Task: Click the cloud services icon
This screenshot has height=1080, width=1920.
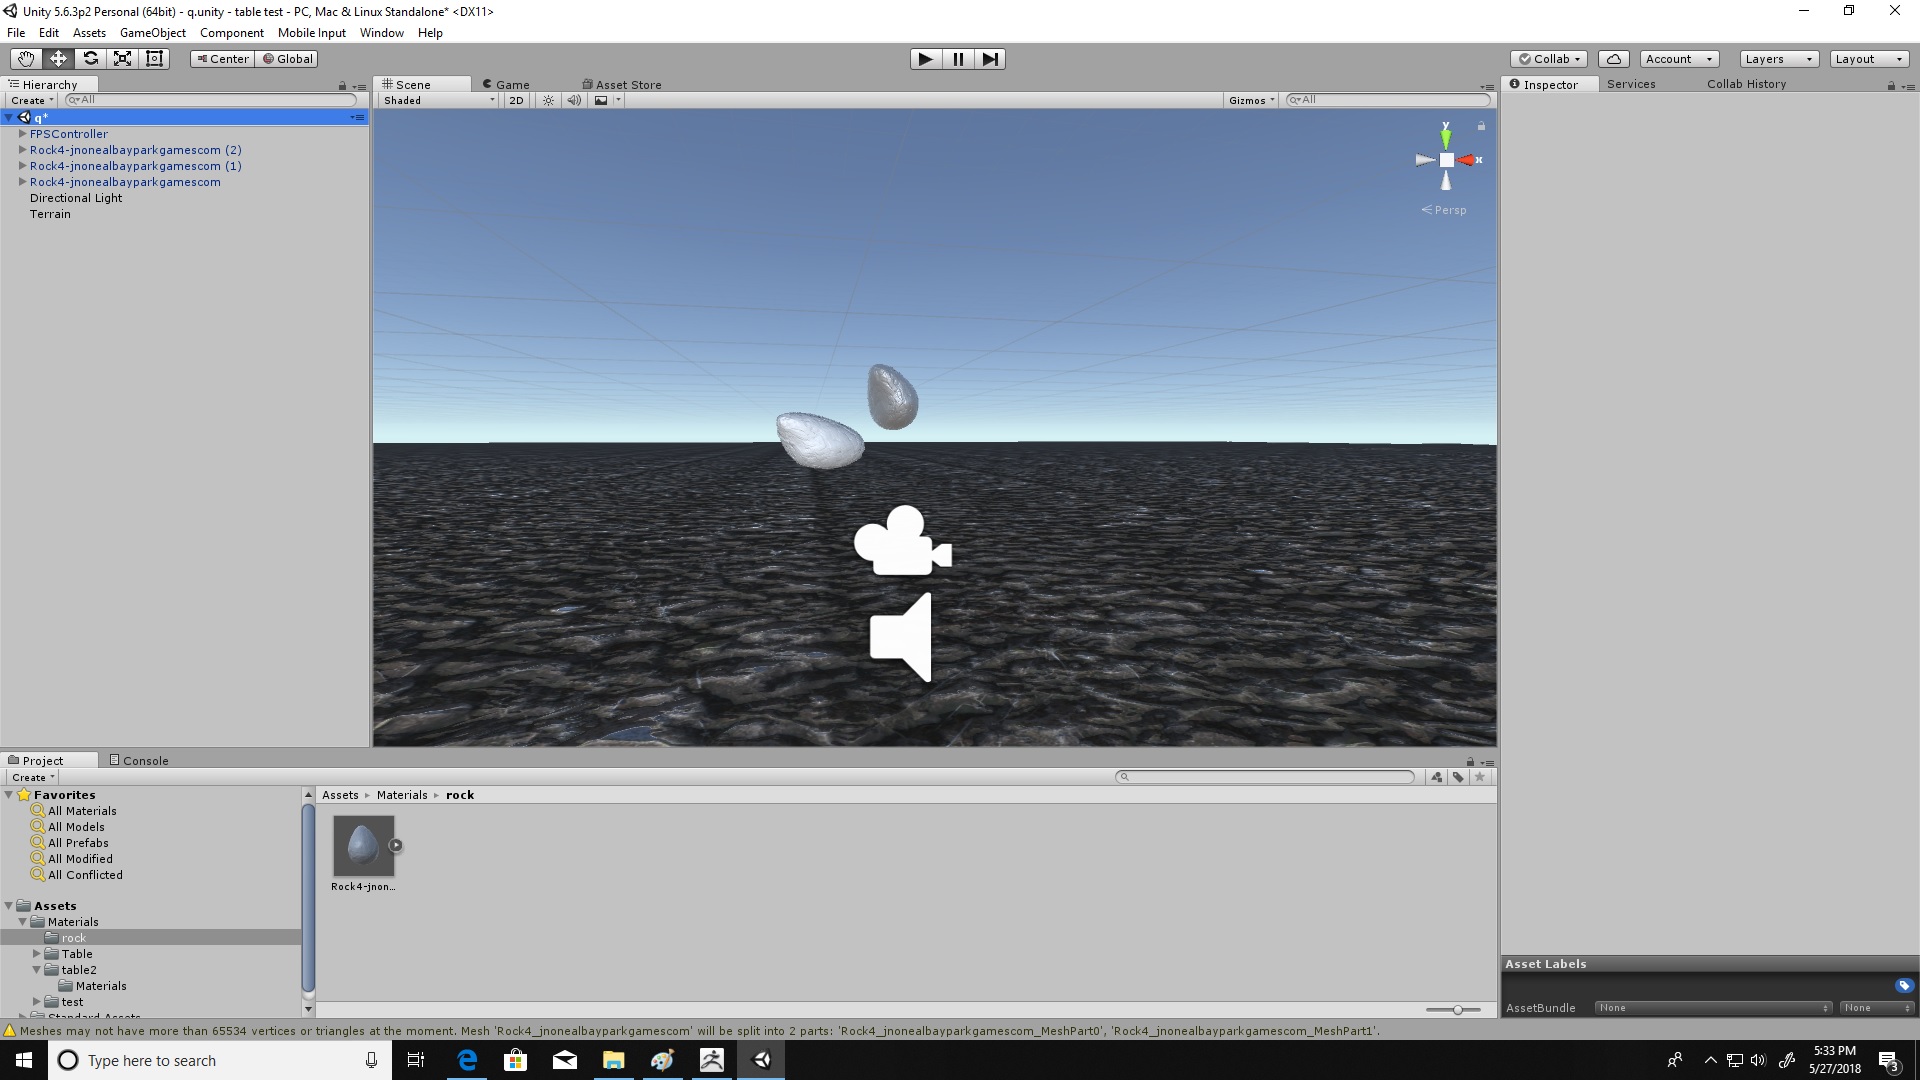Action: [x=1614, y=59]
